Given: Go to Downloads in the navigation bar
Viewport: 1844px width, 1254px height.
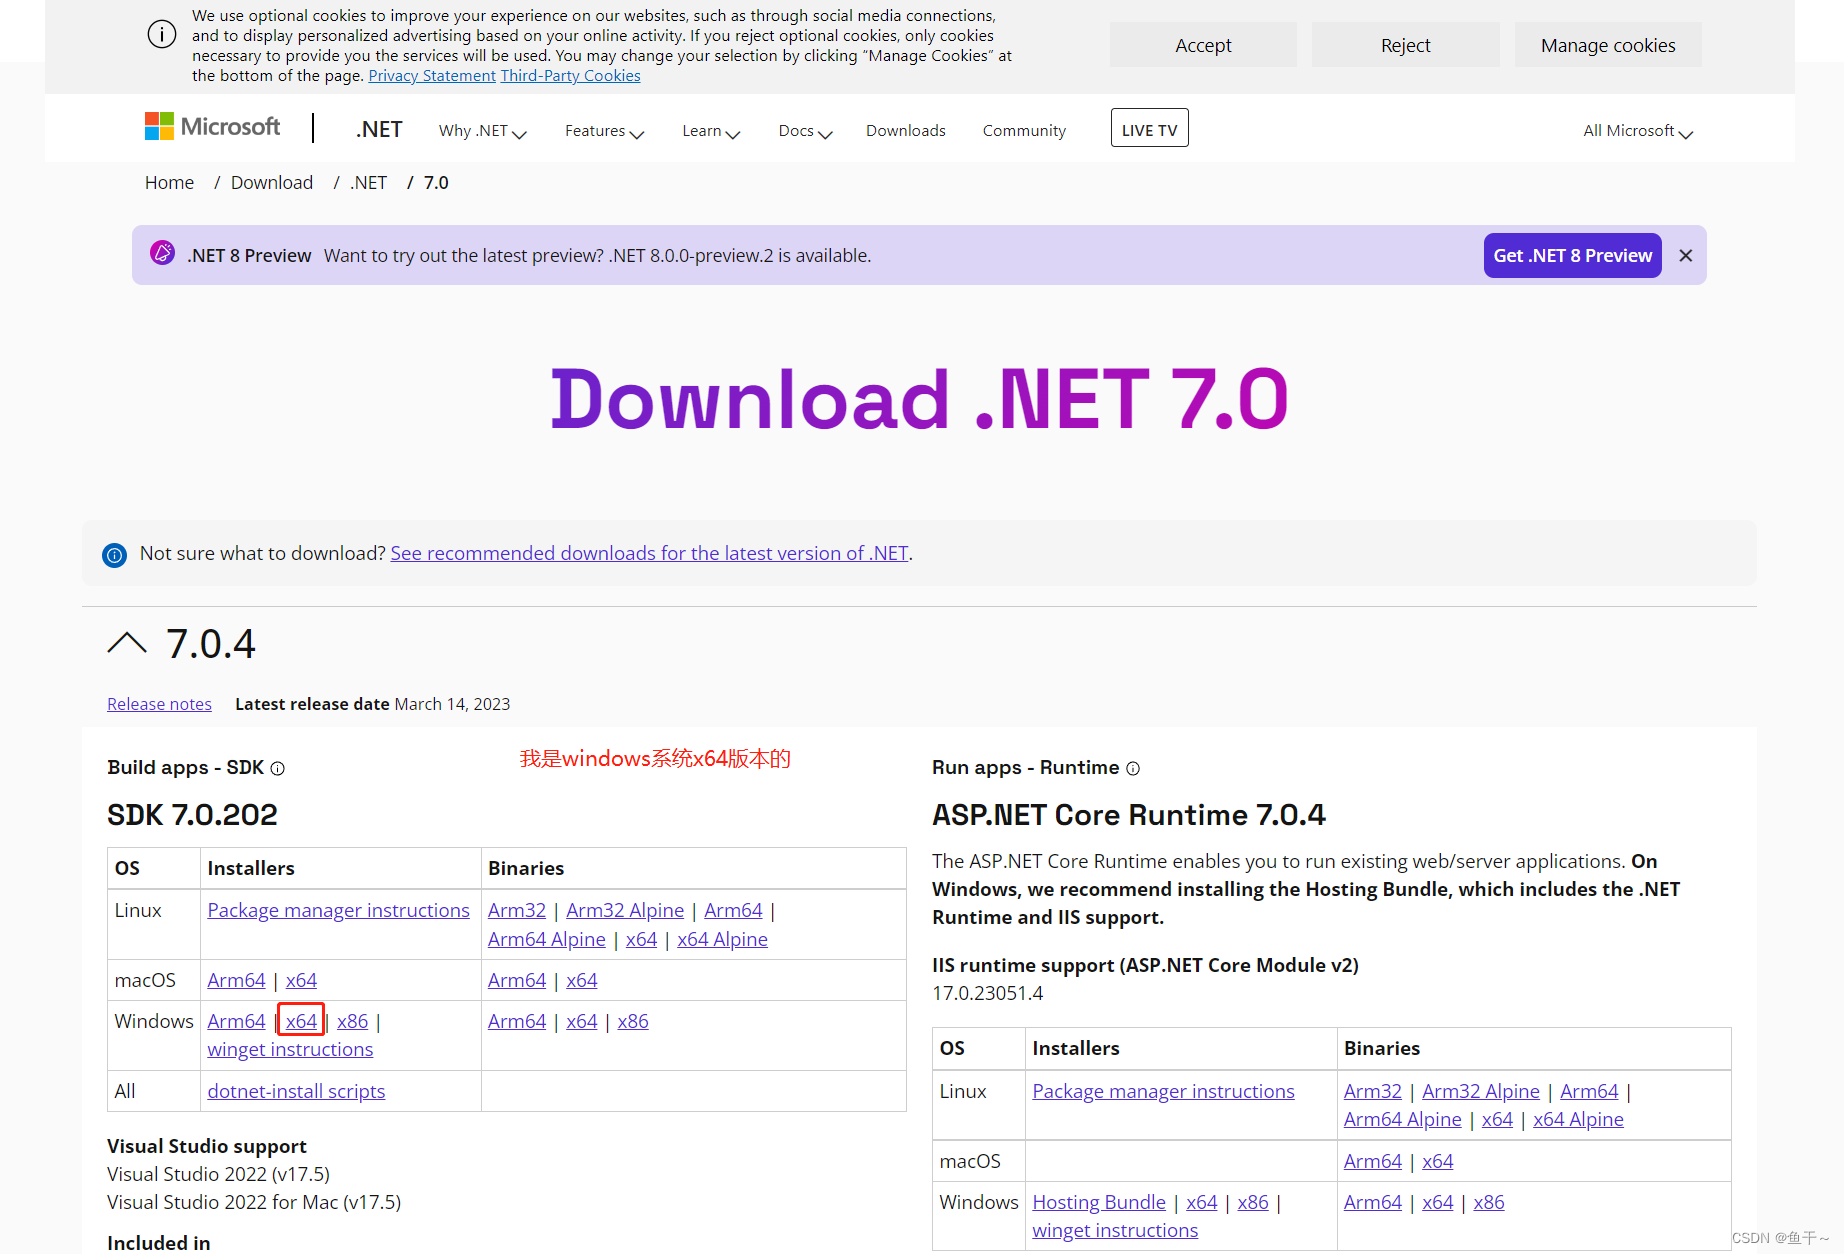Looking at the screenshot, I should point(906,131).
